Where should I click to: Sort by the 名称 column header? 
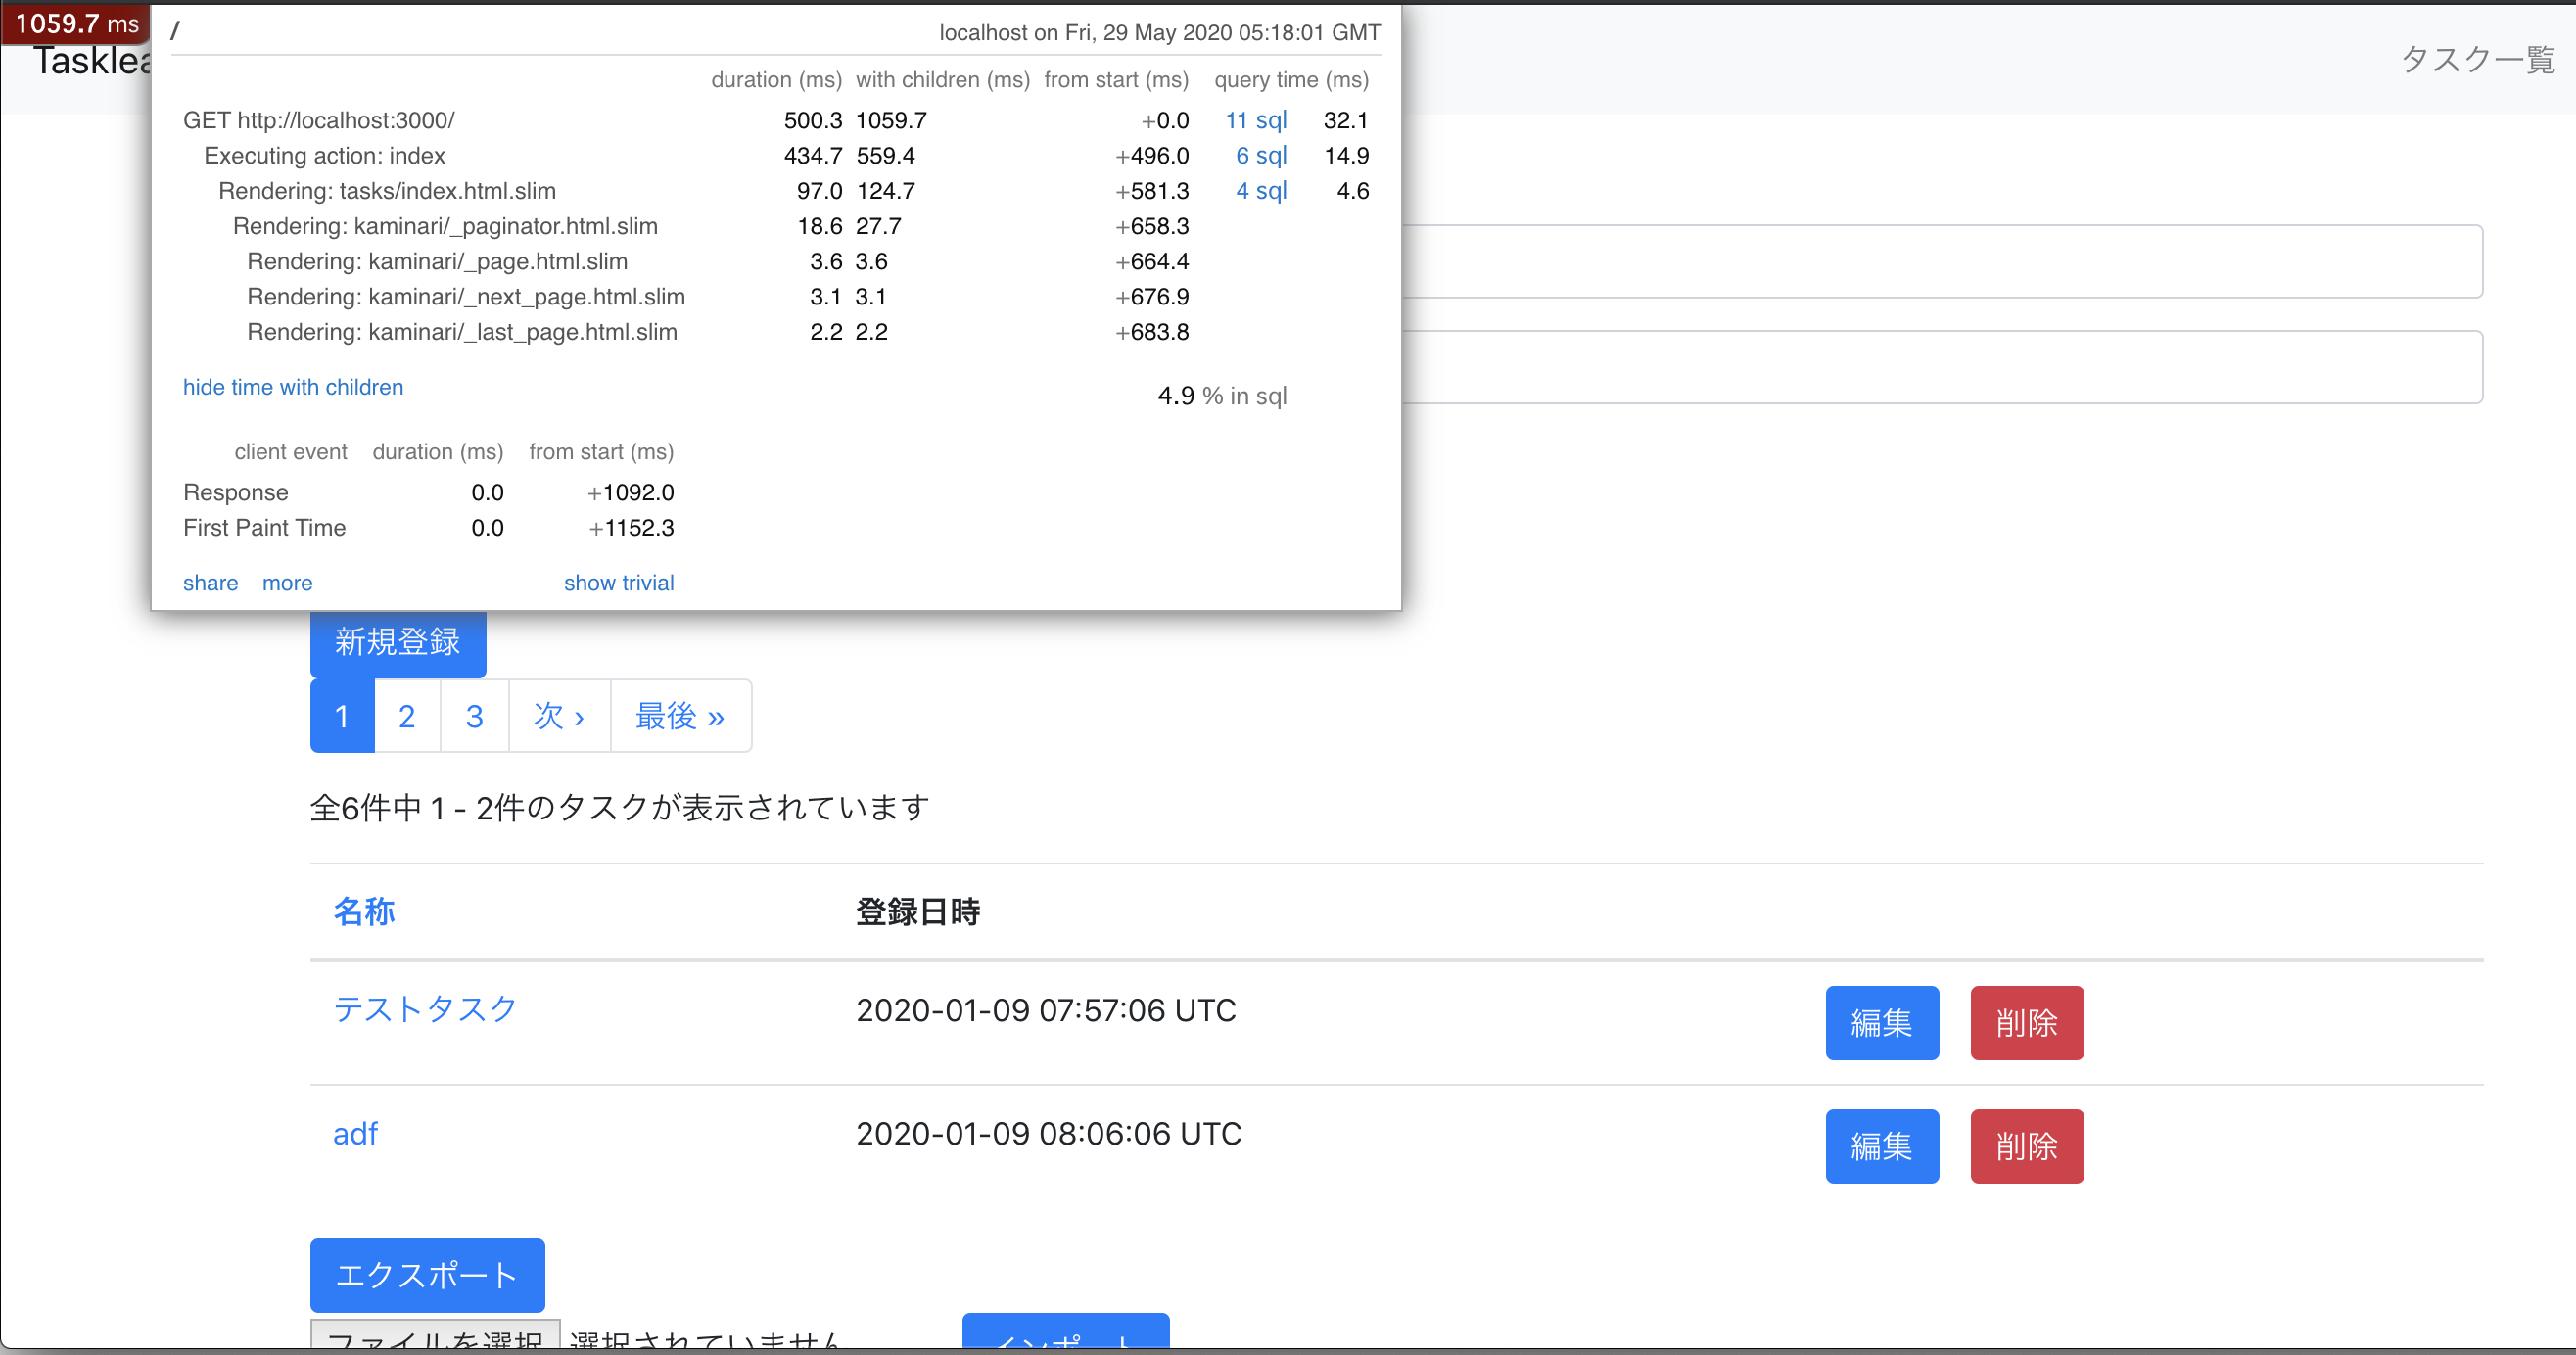click(x=364, y=911)
